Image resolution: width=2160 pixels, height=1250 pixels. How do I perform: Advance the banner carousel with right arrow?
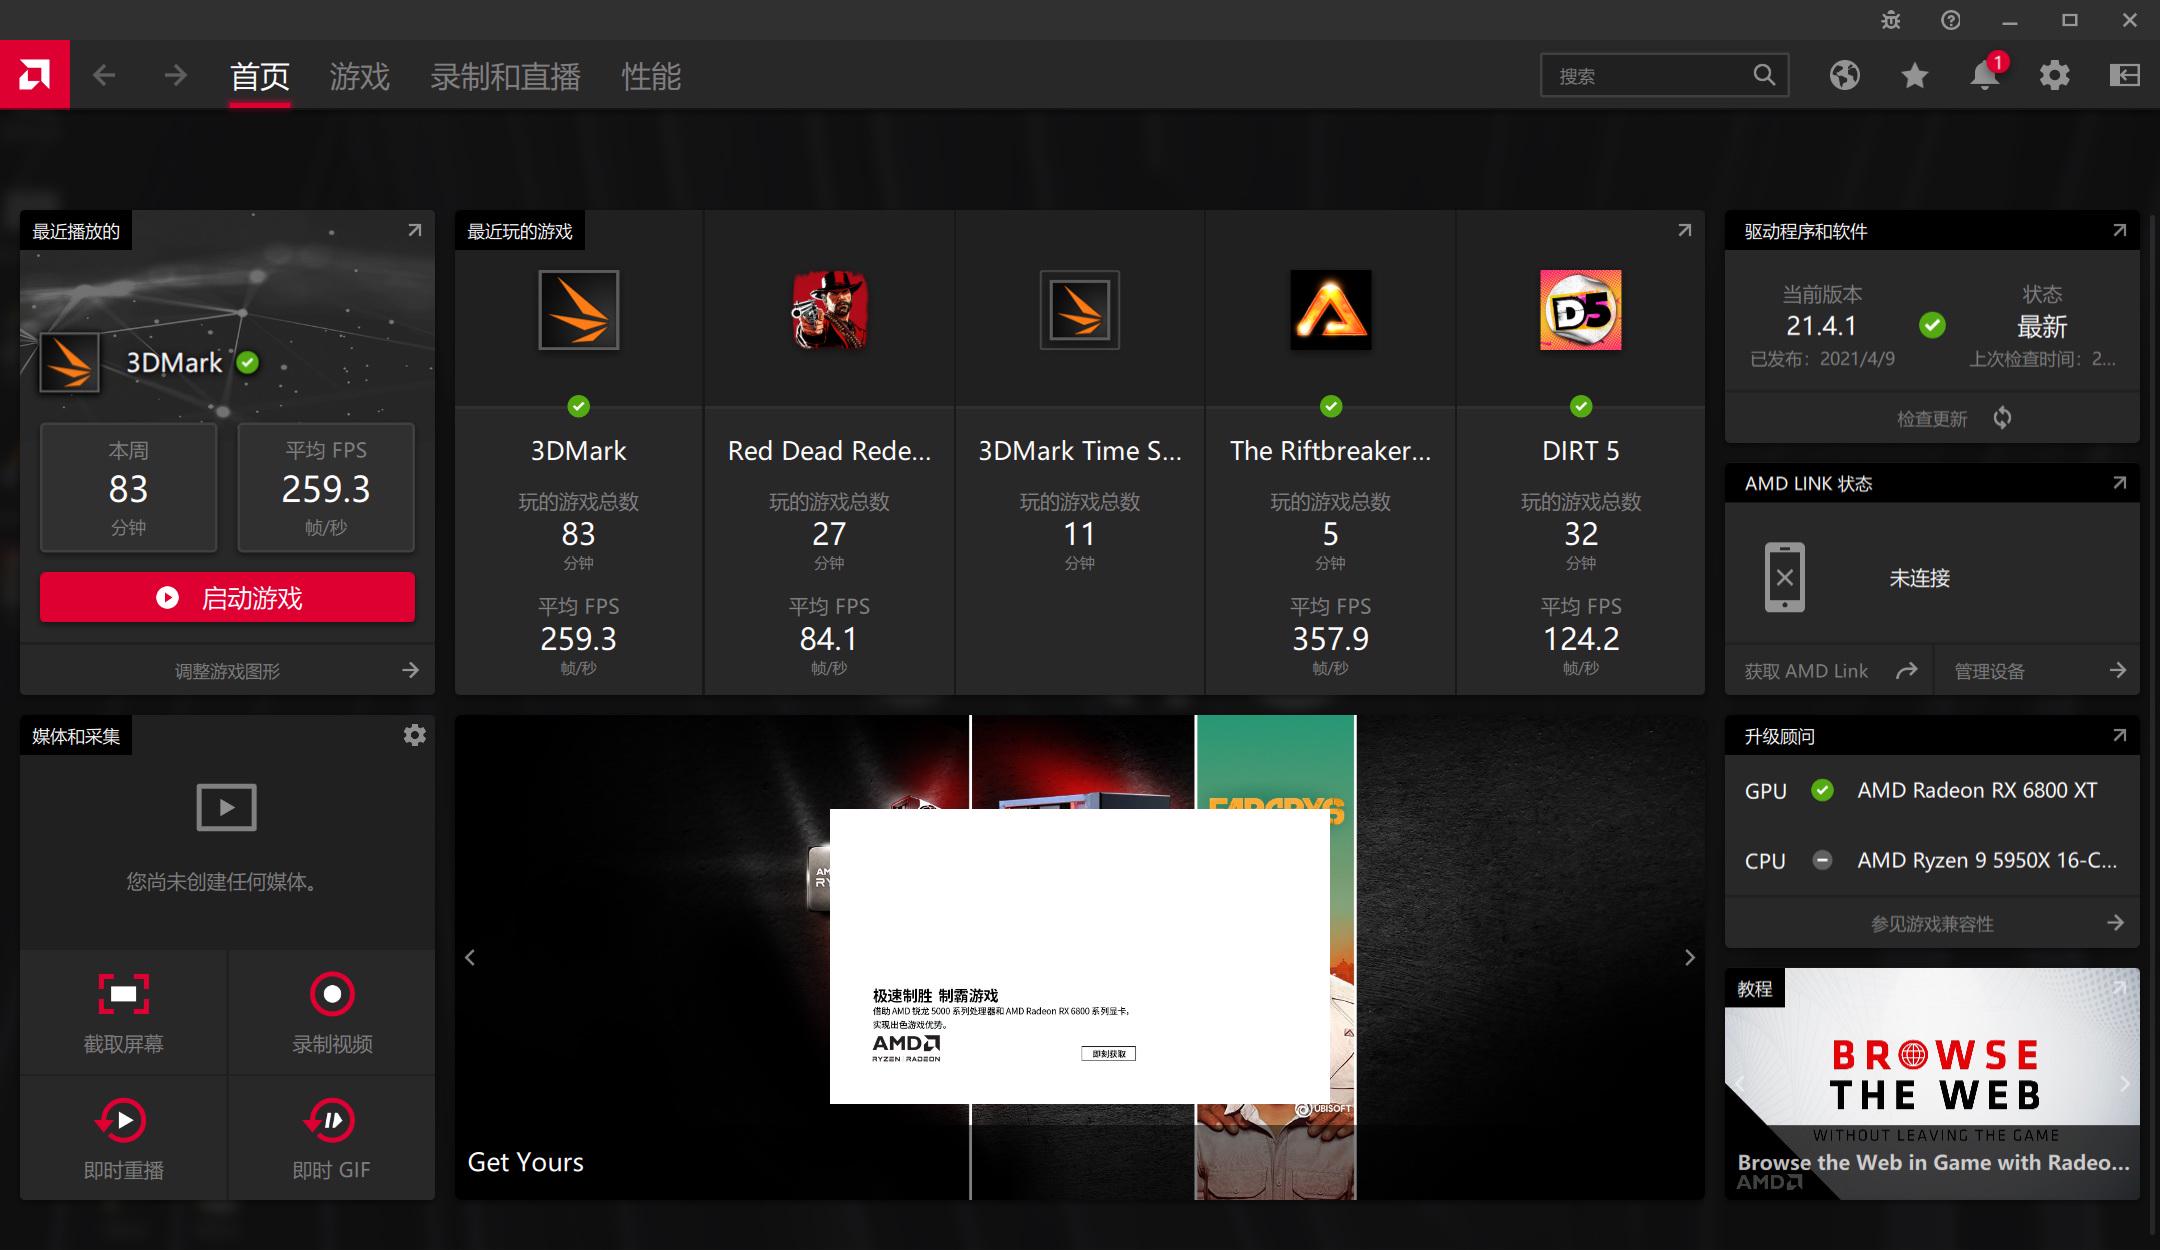click(1690, 957)
